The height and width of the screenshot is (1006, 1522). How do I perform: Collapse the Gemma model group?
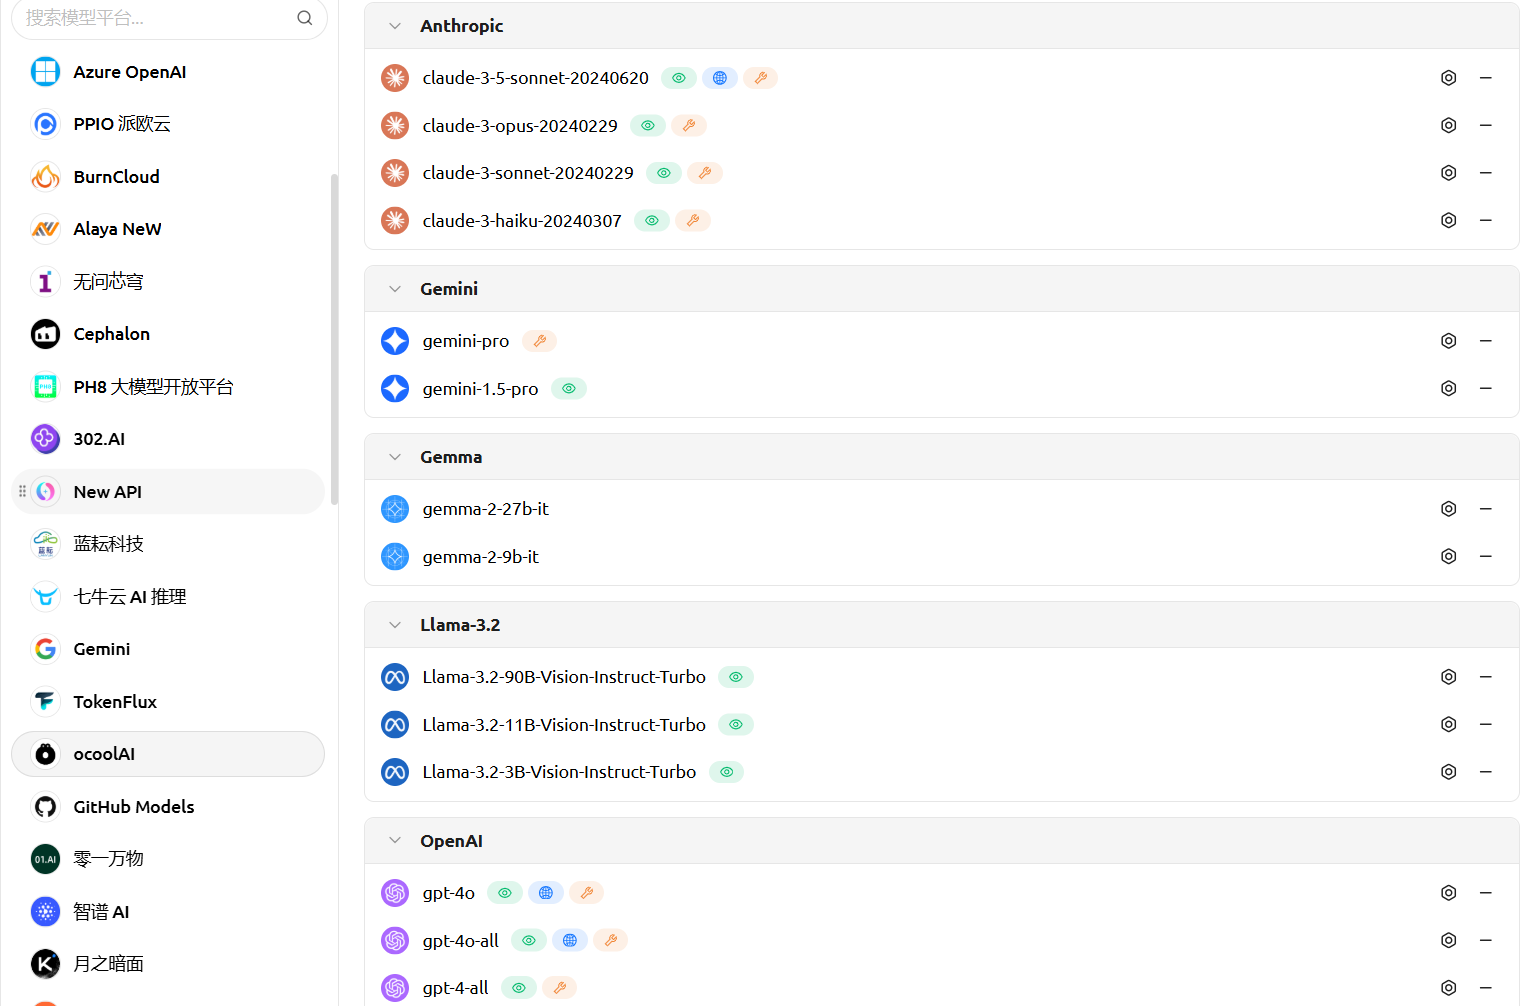point(395,457)
